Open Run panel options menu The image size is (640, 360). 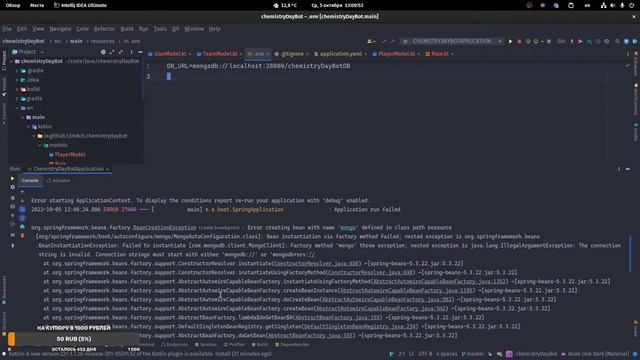pyautogui.click(x=619, y=169)
